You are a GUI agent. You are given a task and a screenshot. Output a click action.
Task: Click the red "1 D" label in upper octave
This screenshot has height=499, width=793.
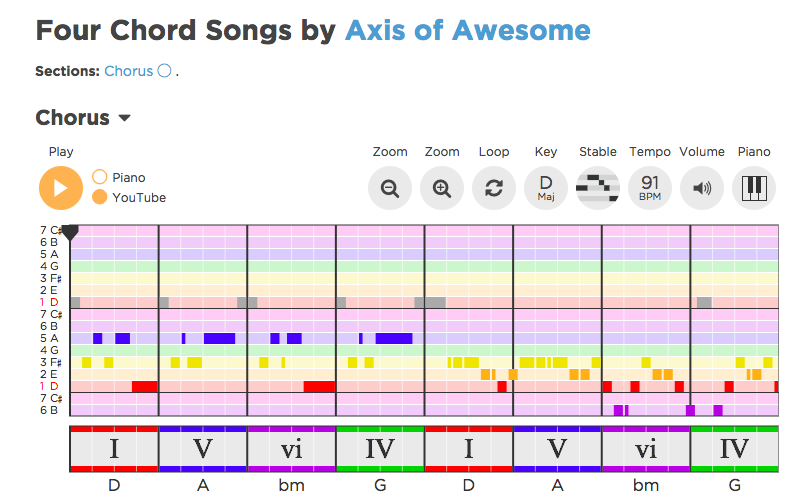[x=50, y=302]
